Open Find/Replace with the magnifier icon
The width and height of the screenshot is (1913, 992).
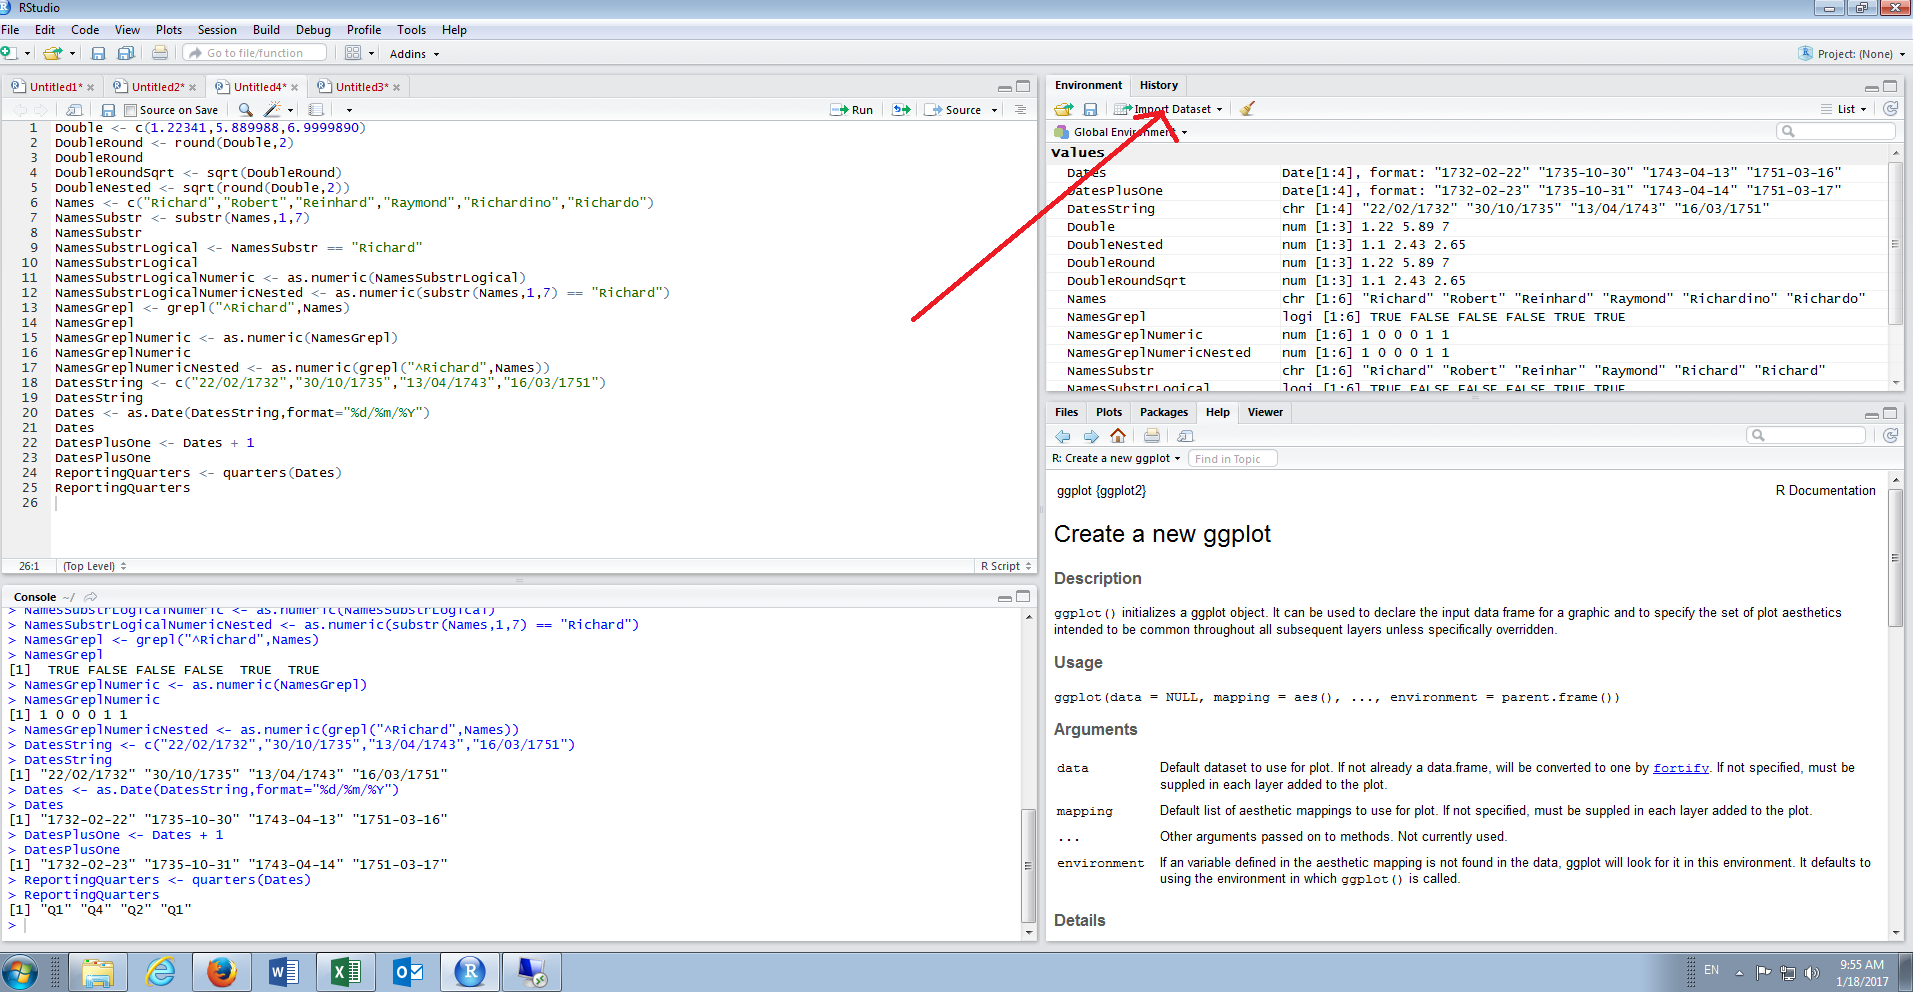(x=245, y=110)
